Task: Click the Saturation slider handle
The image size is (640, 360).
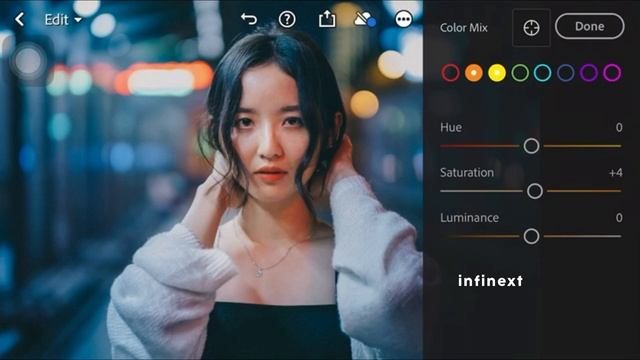Action: pyautogui.click(x=535, y=191)
